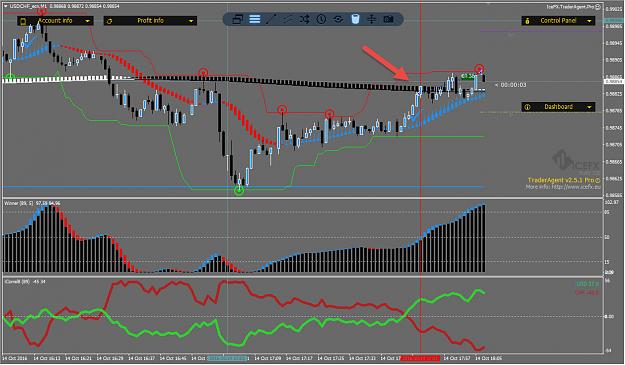Click the horizontal lines list icon in toolbar
The width and height of the screenshot is (625, 365).
point(255,19)
